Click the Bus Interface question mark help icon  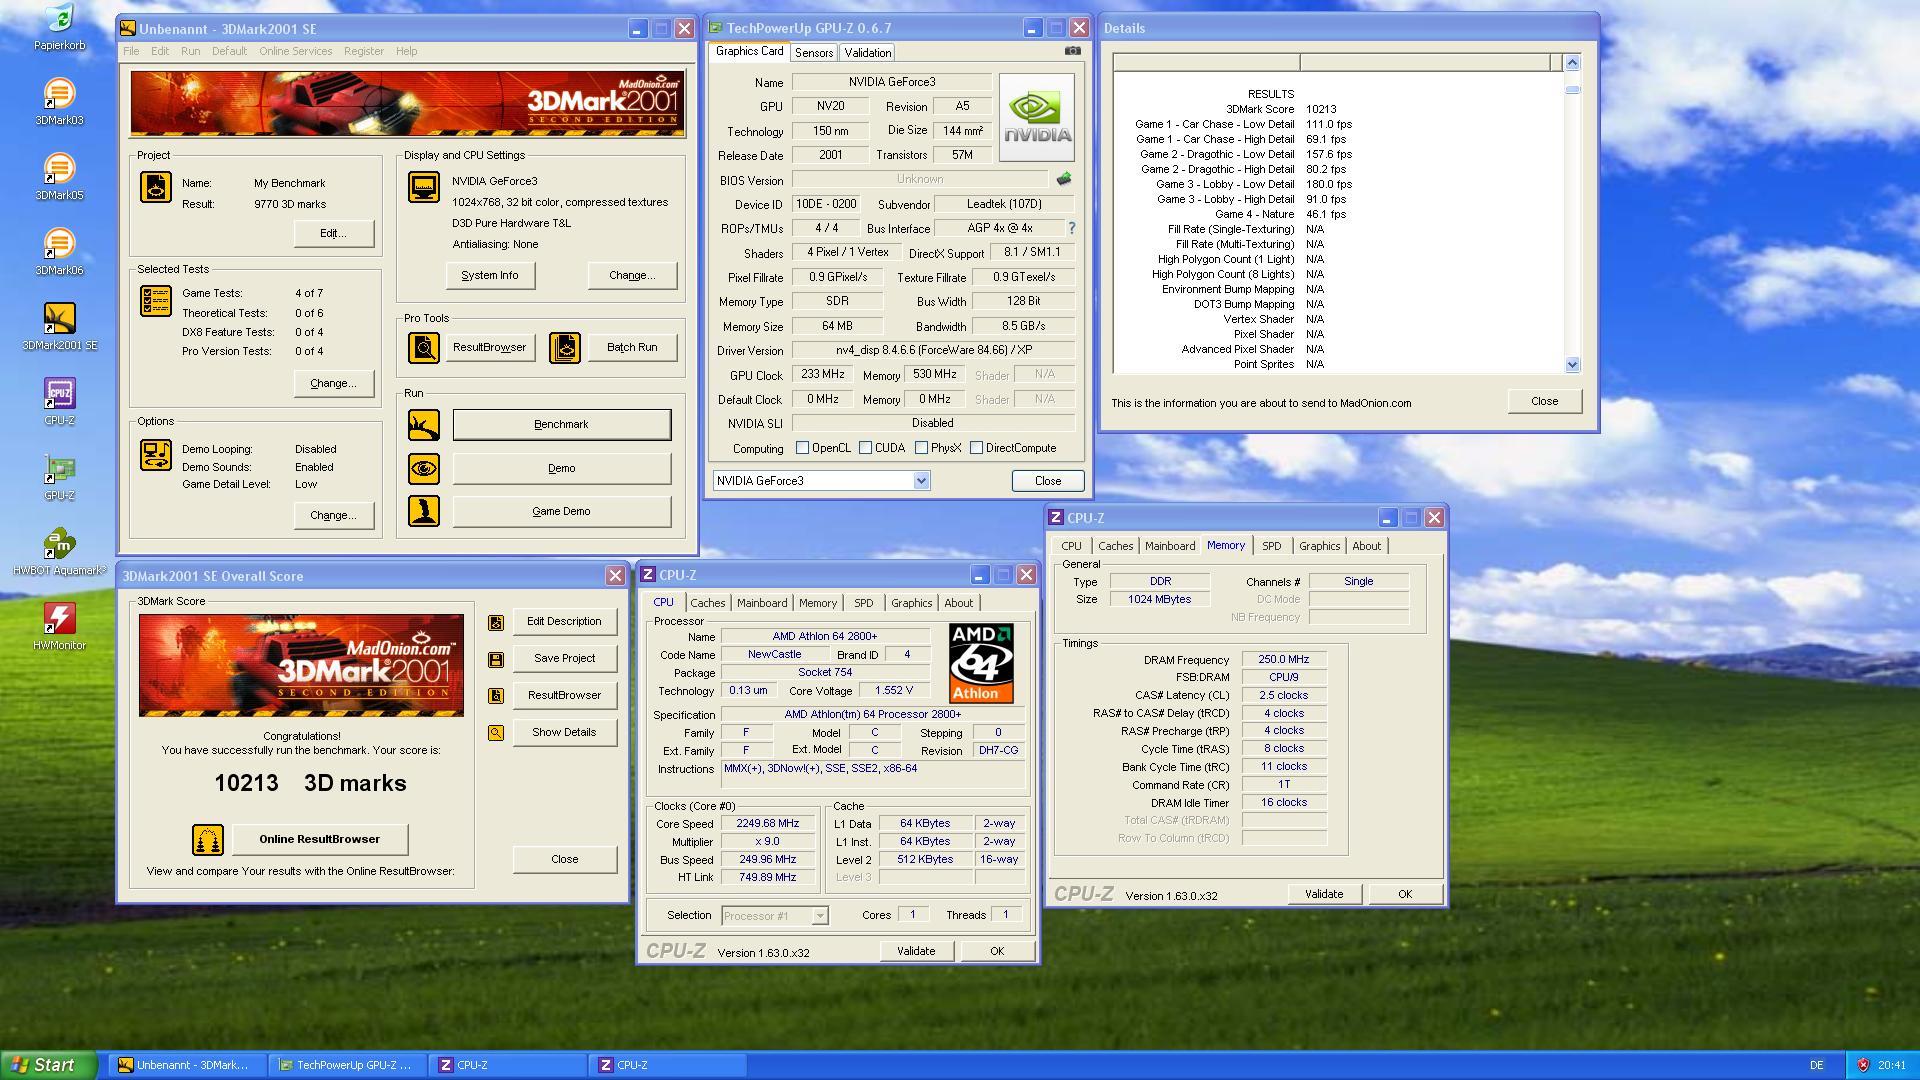coord(1071,228)
